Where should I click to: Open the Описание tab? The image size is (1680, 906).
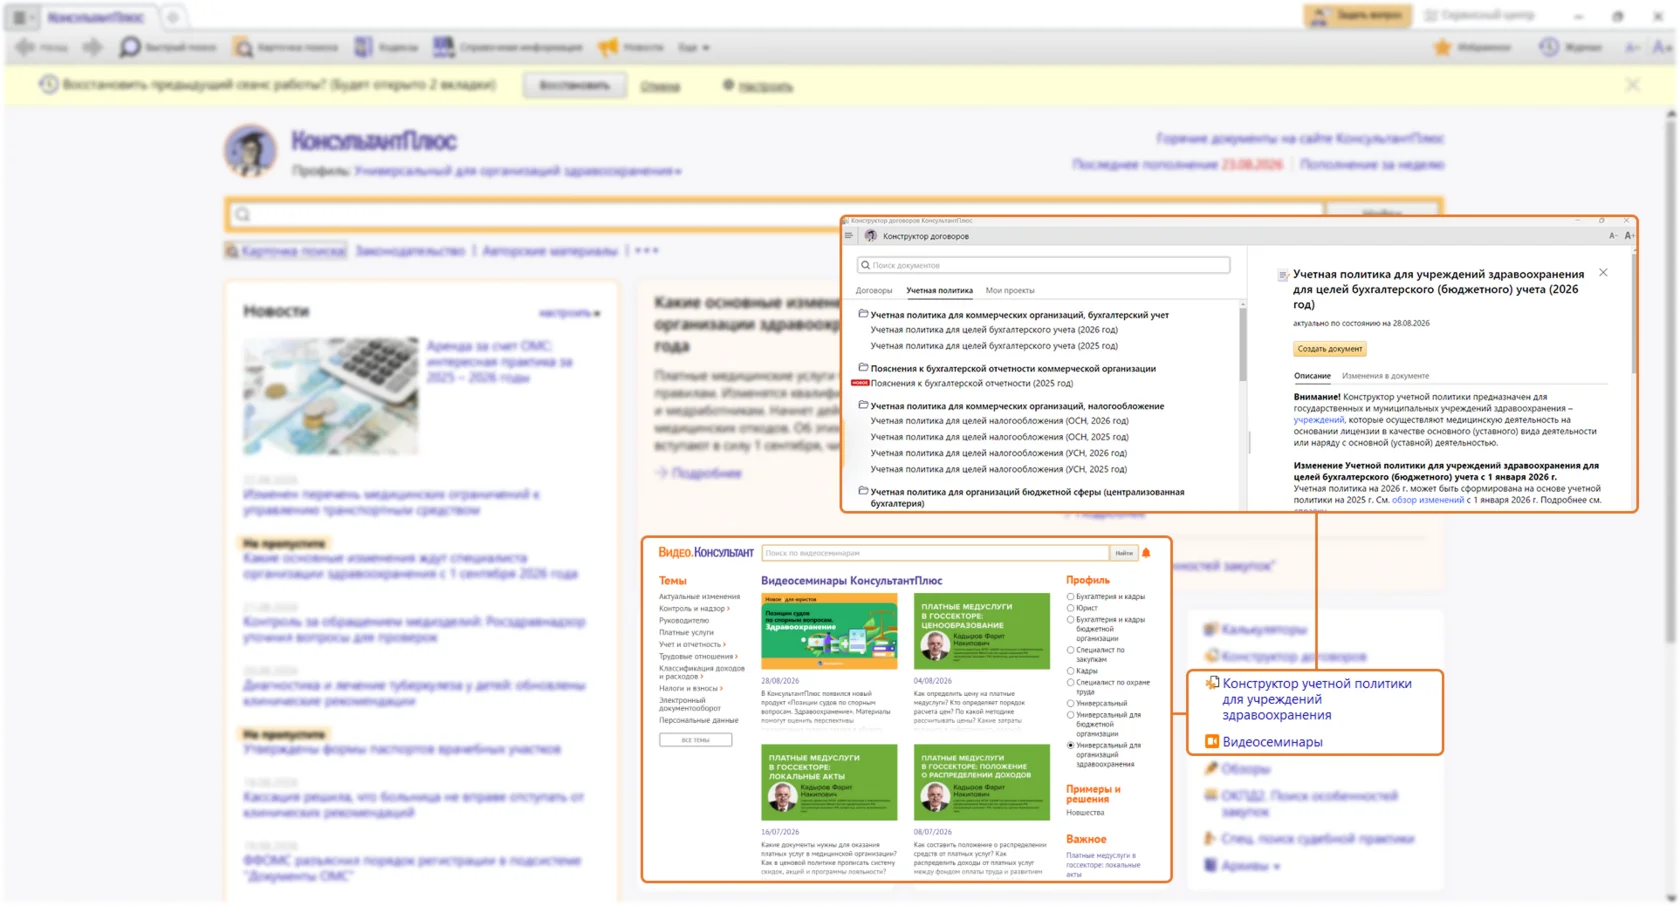point(1312,376)
